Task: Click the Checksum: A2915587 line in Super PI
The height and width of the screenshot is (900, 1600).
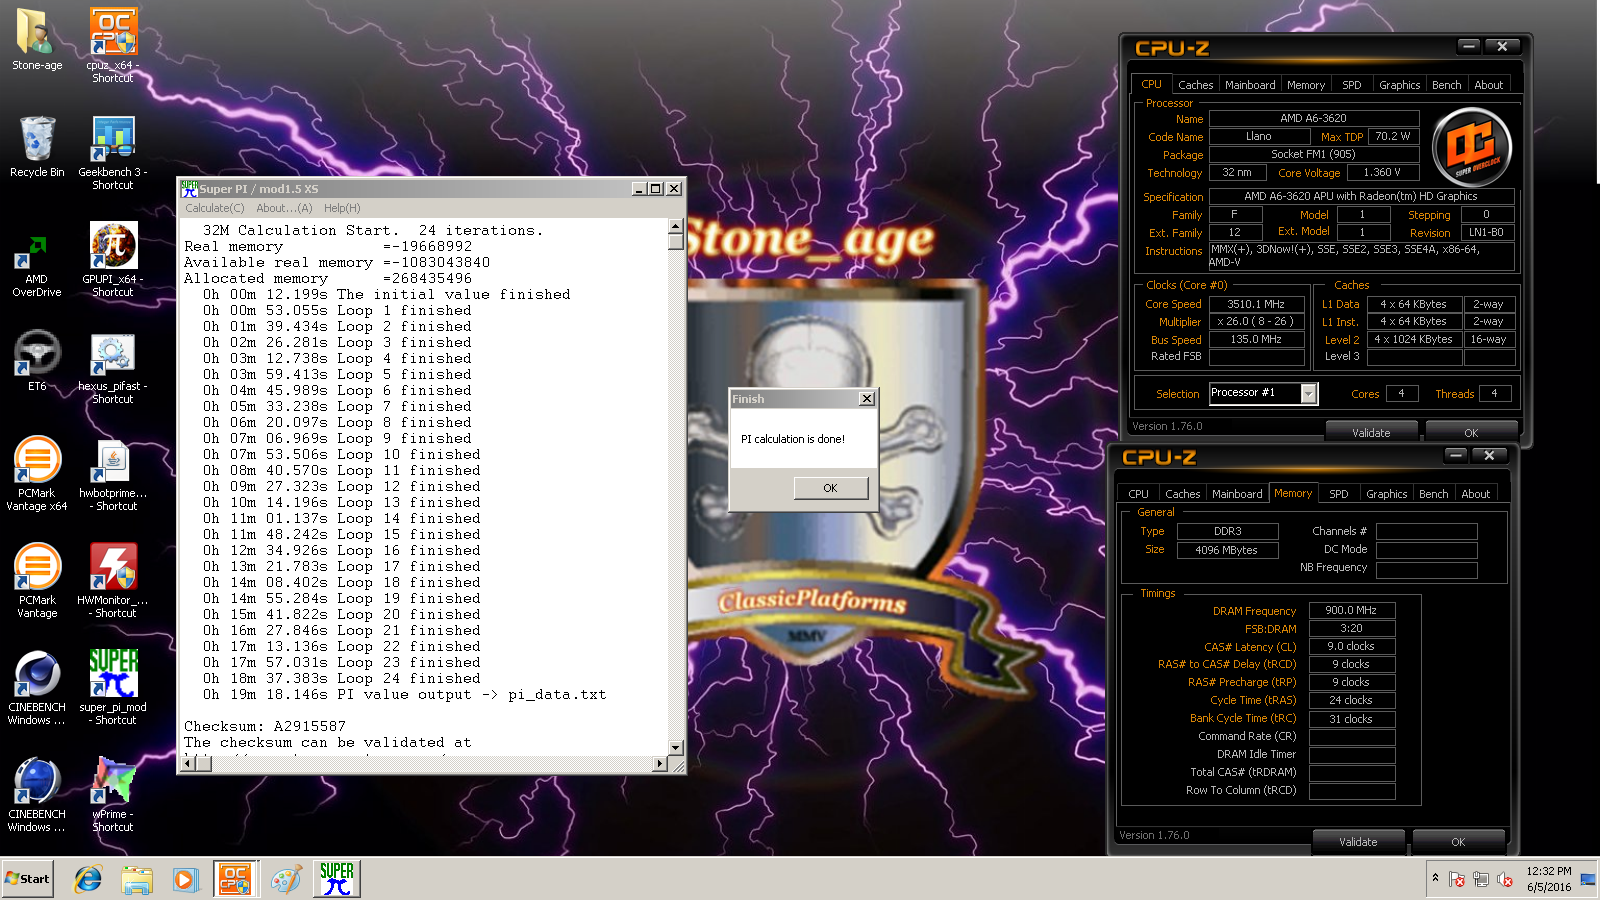Action: click(x=265, y=726)
